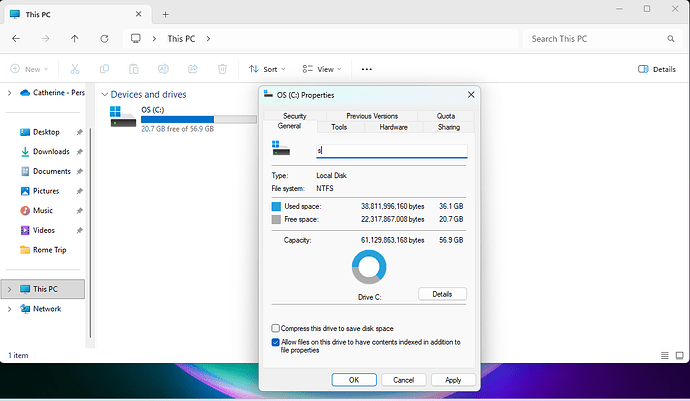
Task: Click Apply in Properties dialog
Action: tap(453, 380)
